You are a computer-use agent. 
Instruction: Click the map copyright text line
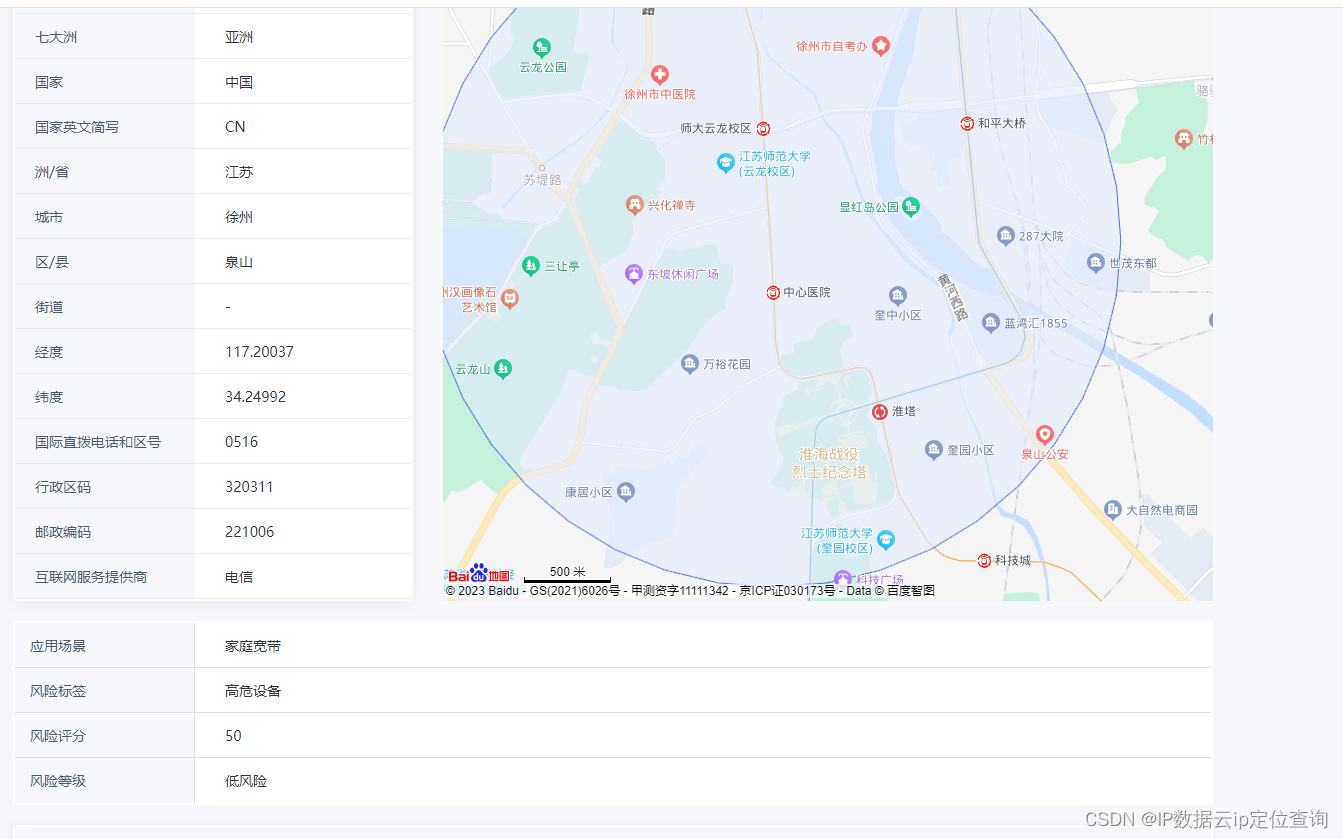click(x=690, y=591)
